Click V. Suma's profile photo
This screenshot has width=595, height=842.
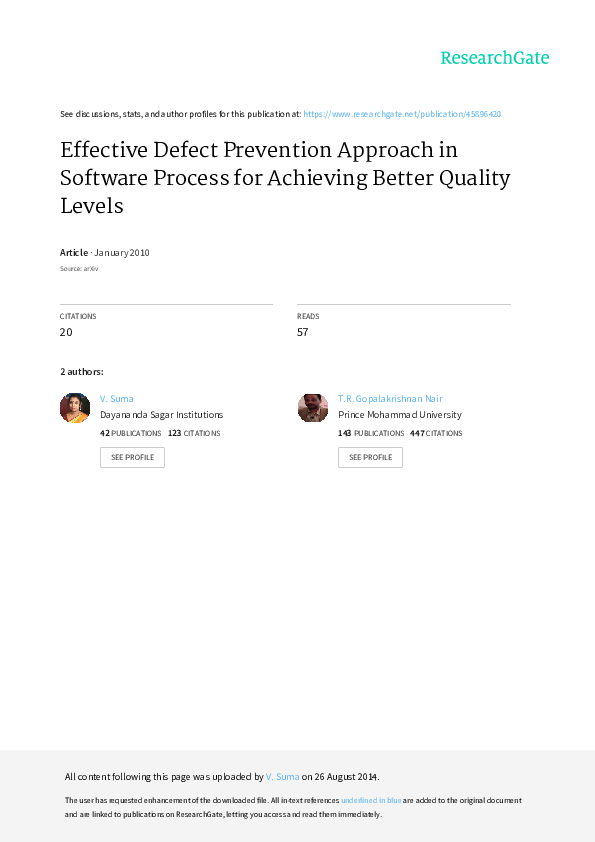(x=75, y=408)
